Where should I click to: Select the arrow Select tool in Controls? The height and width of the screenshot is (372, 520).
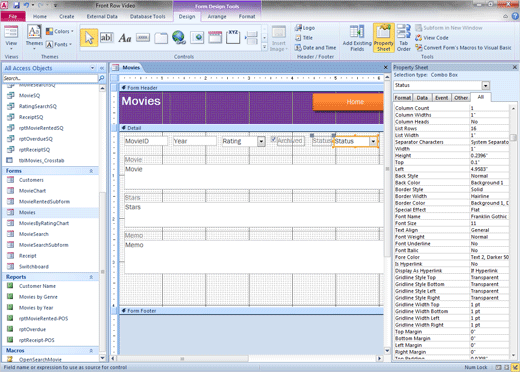click(x=89, y=38)
